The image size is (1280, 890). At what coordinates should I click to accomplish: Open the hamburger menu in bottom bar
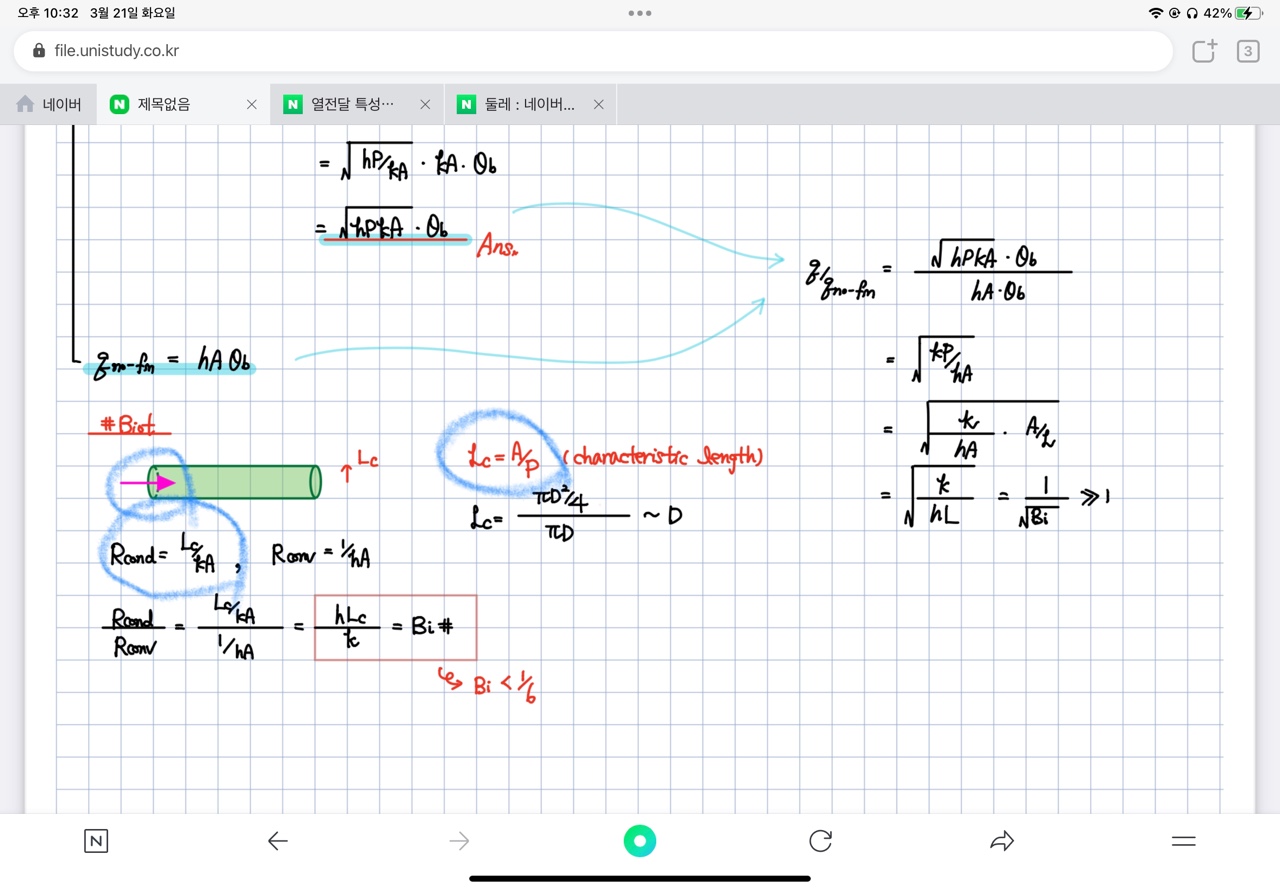pyautogui.click(x=1183, y=841)
